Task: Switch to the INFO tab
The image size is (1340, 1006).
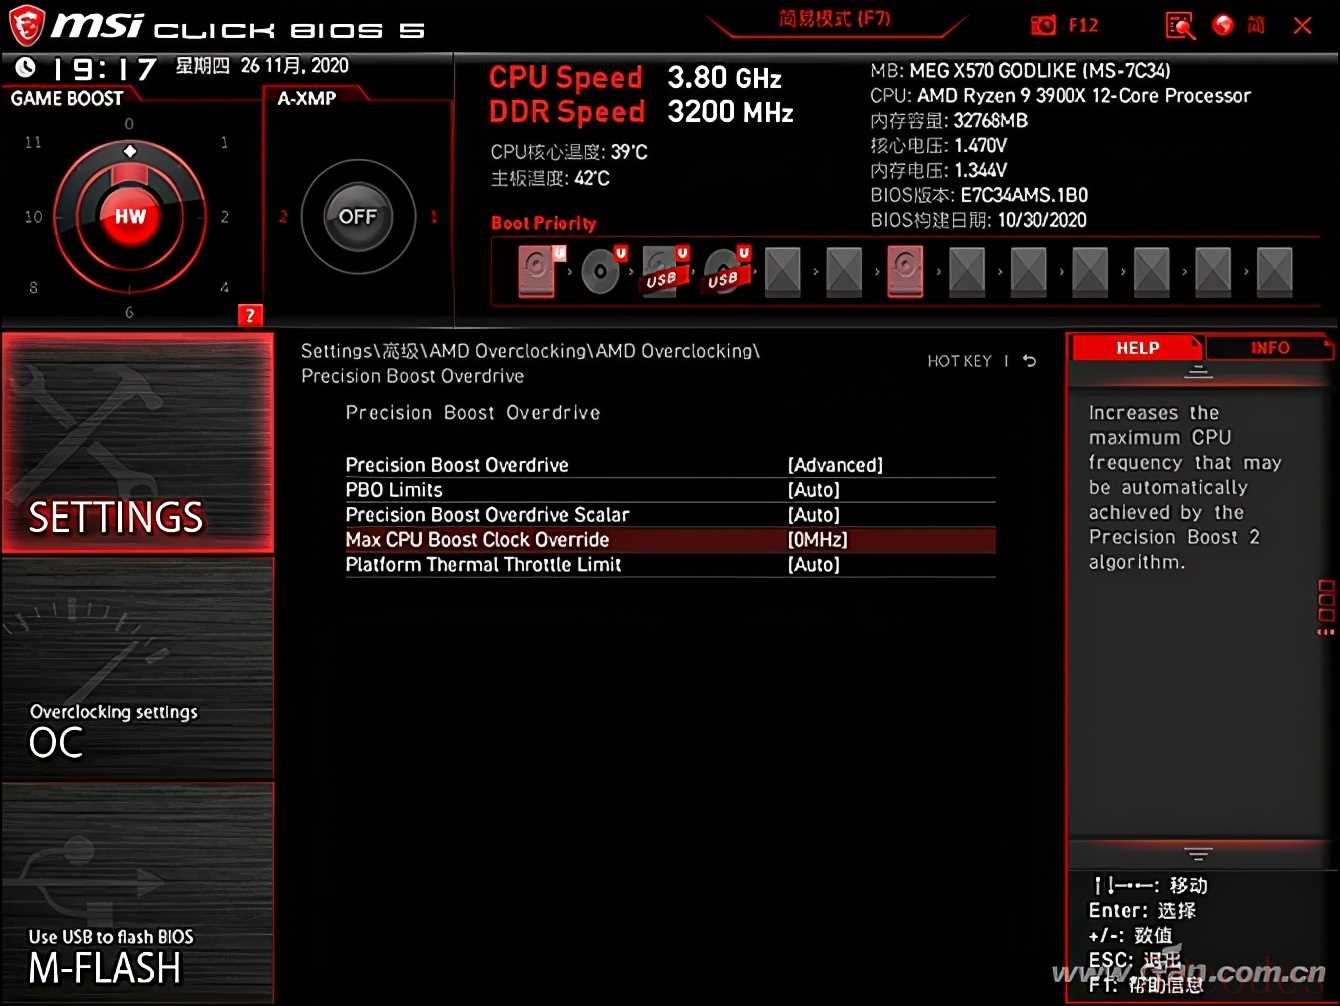Action: (x=1270, y=348)
